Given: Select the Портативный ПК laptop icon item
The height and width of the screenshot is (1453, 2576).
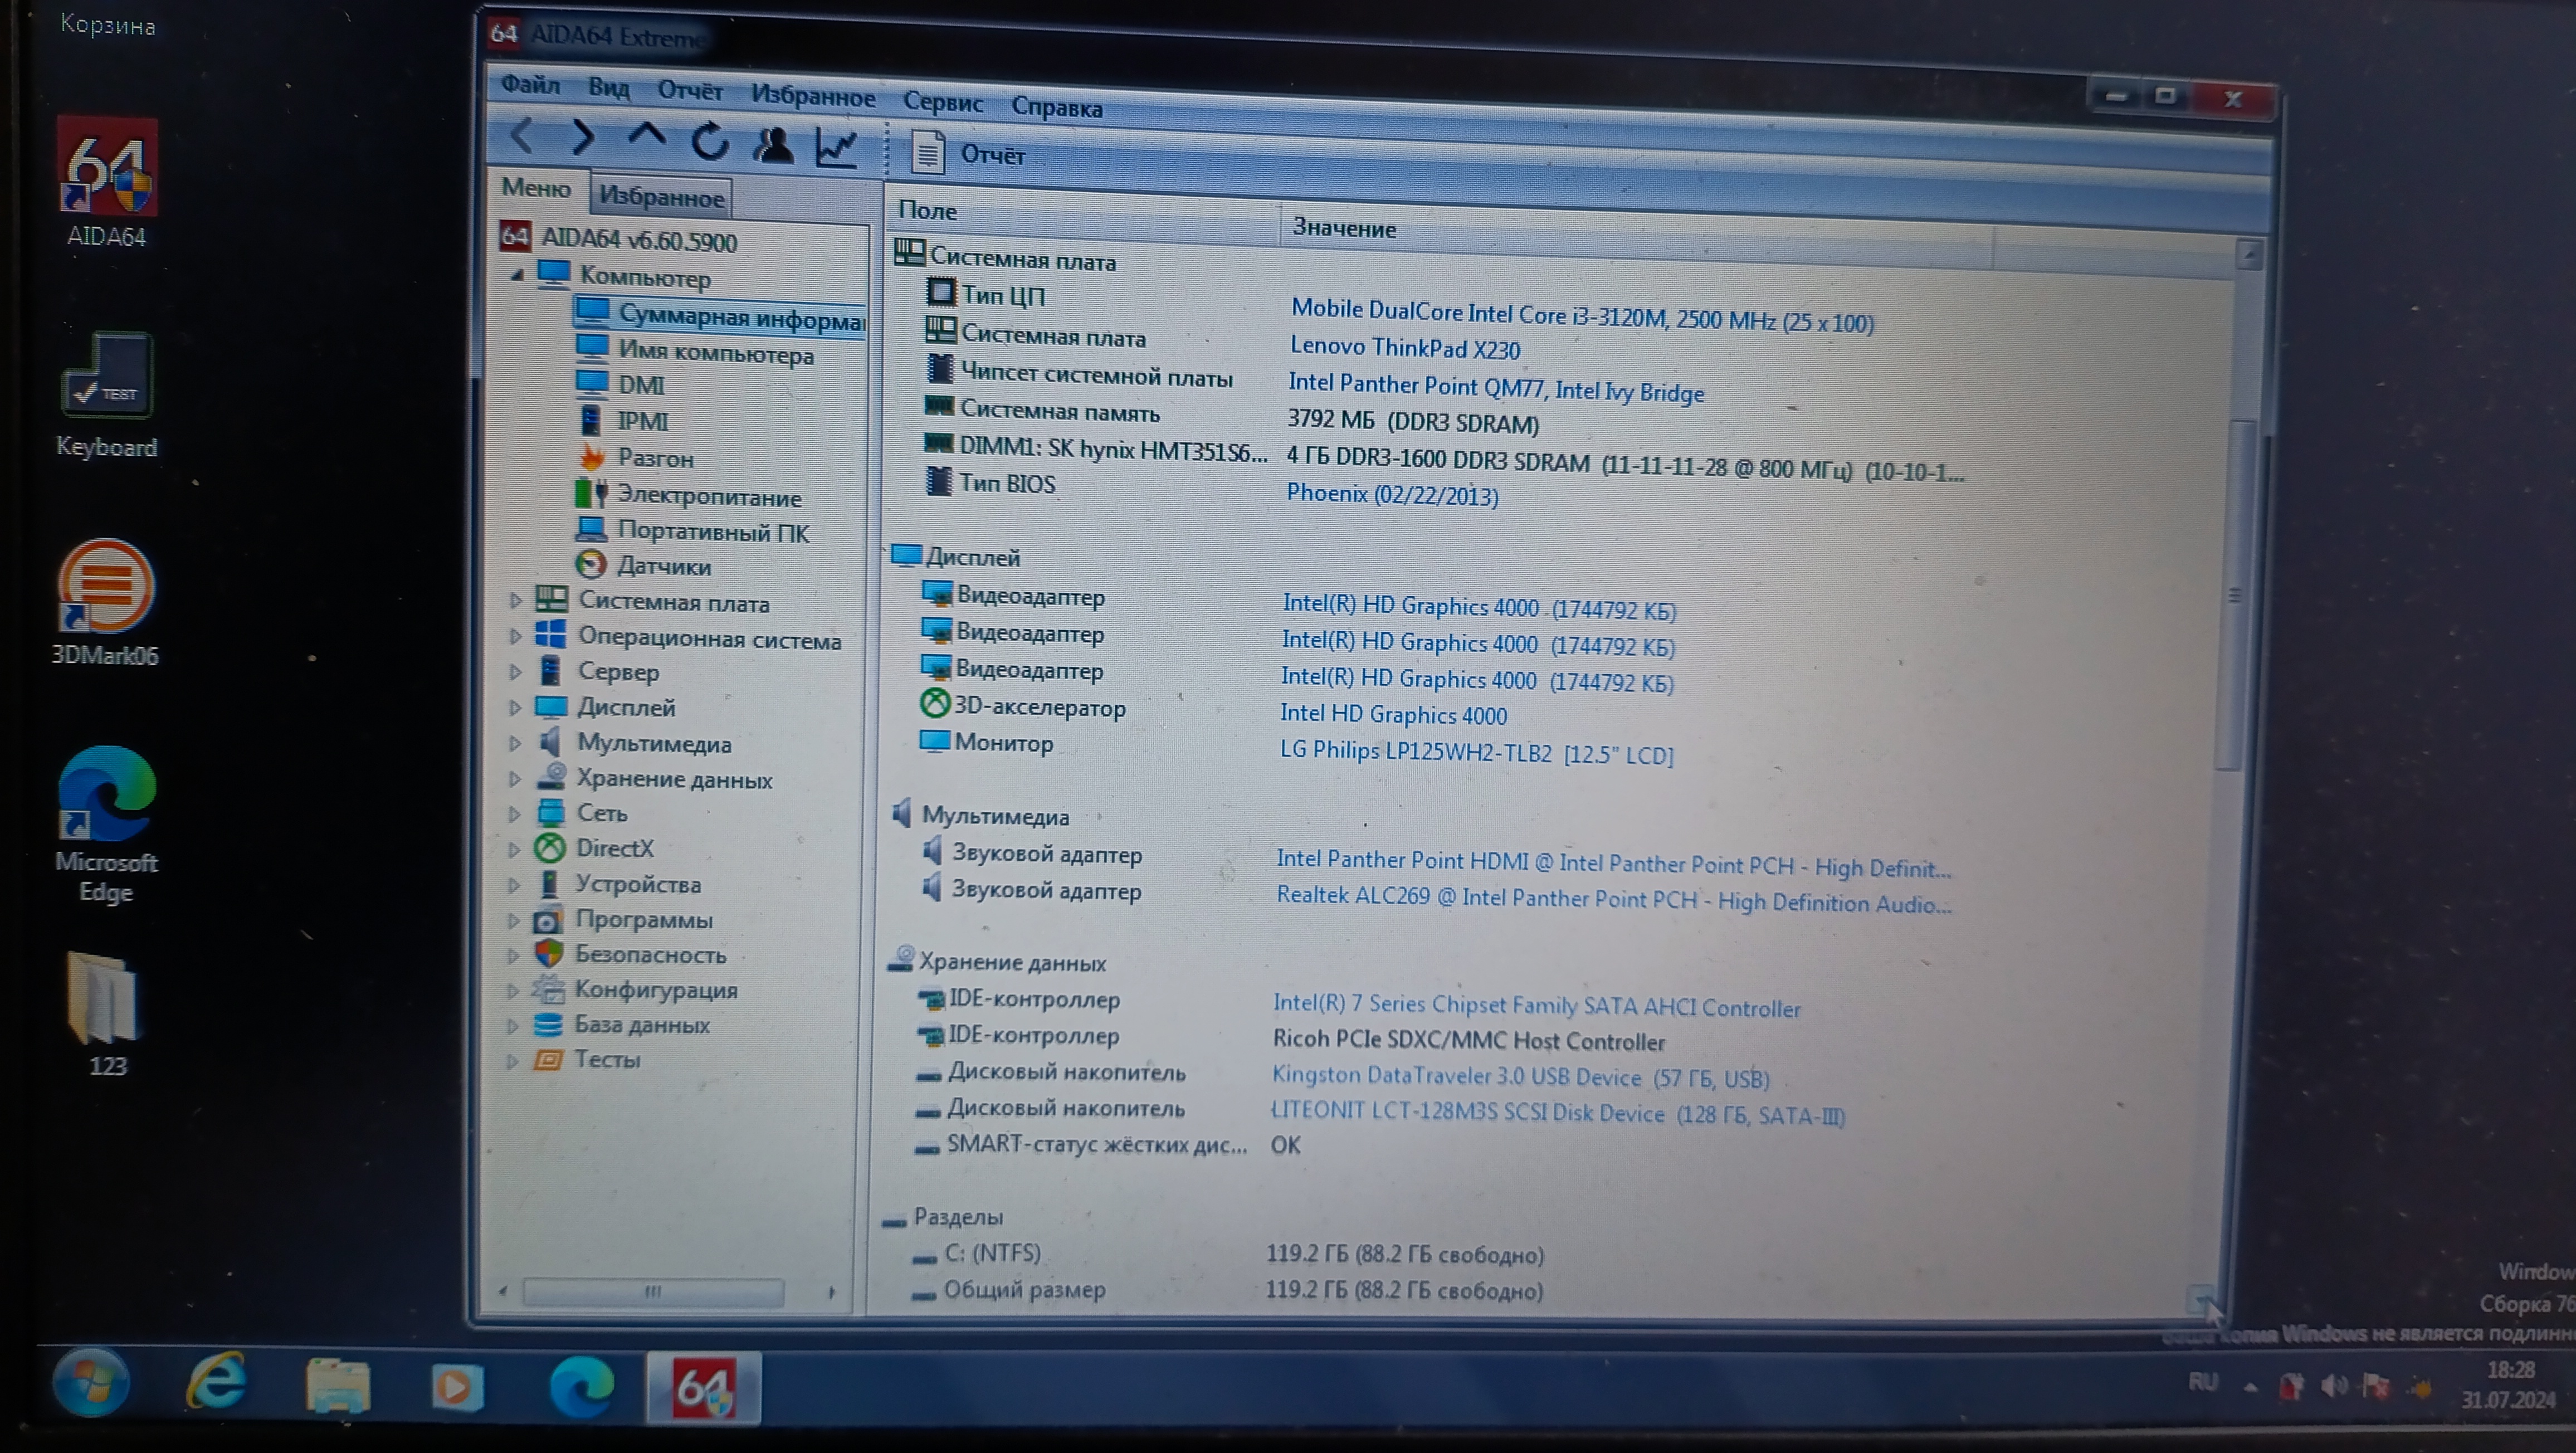Looking at the screenshot, I should click(x=591, y=529).
